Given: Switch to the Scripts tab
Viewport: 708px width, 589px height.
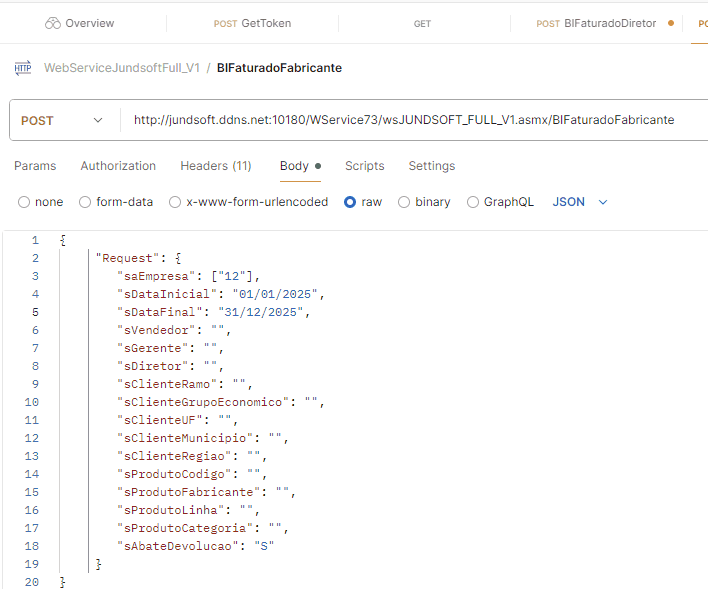Looking at the screenshot, I should (x=364, y=166).
